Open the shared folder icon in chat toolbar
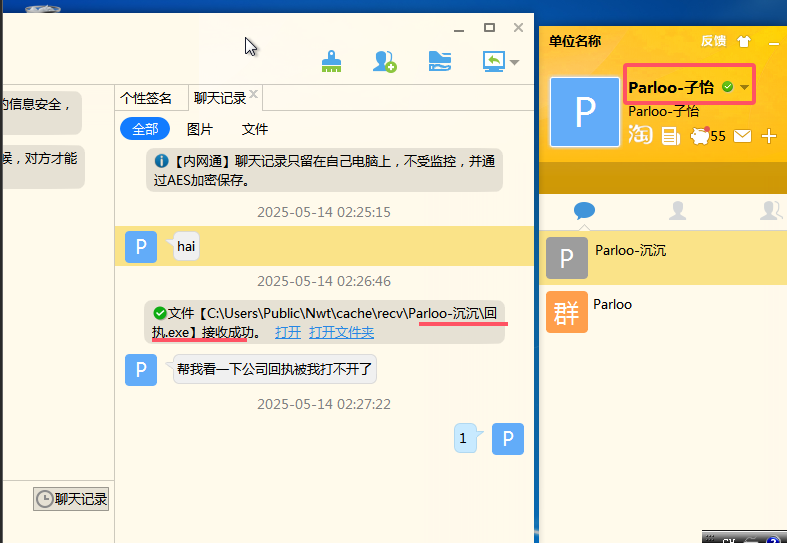Screen dimensions: 787x543 coord(440,61)
